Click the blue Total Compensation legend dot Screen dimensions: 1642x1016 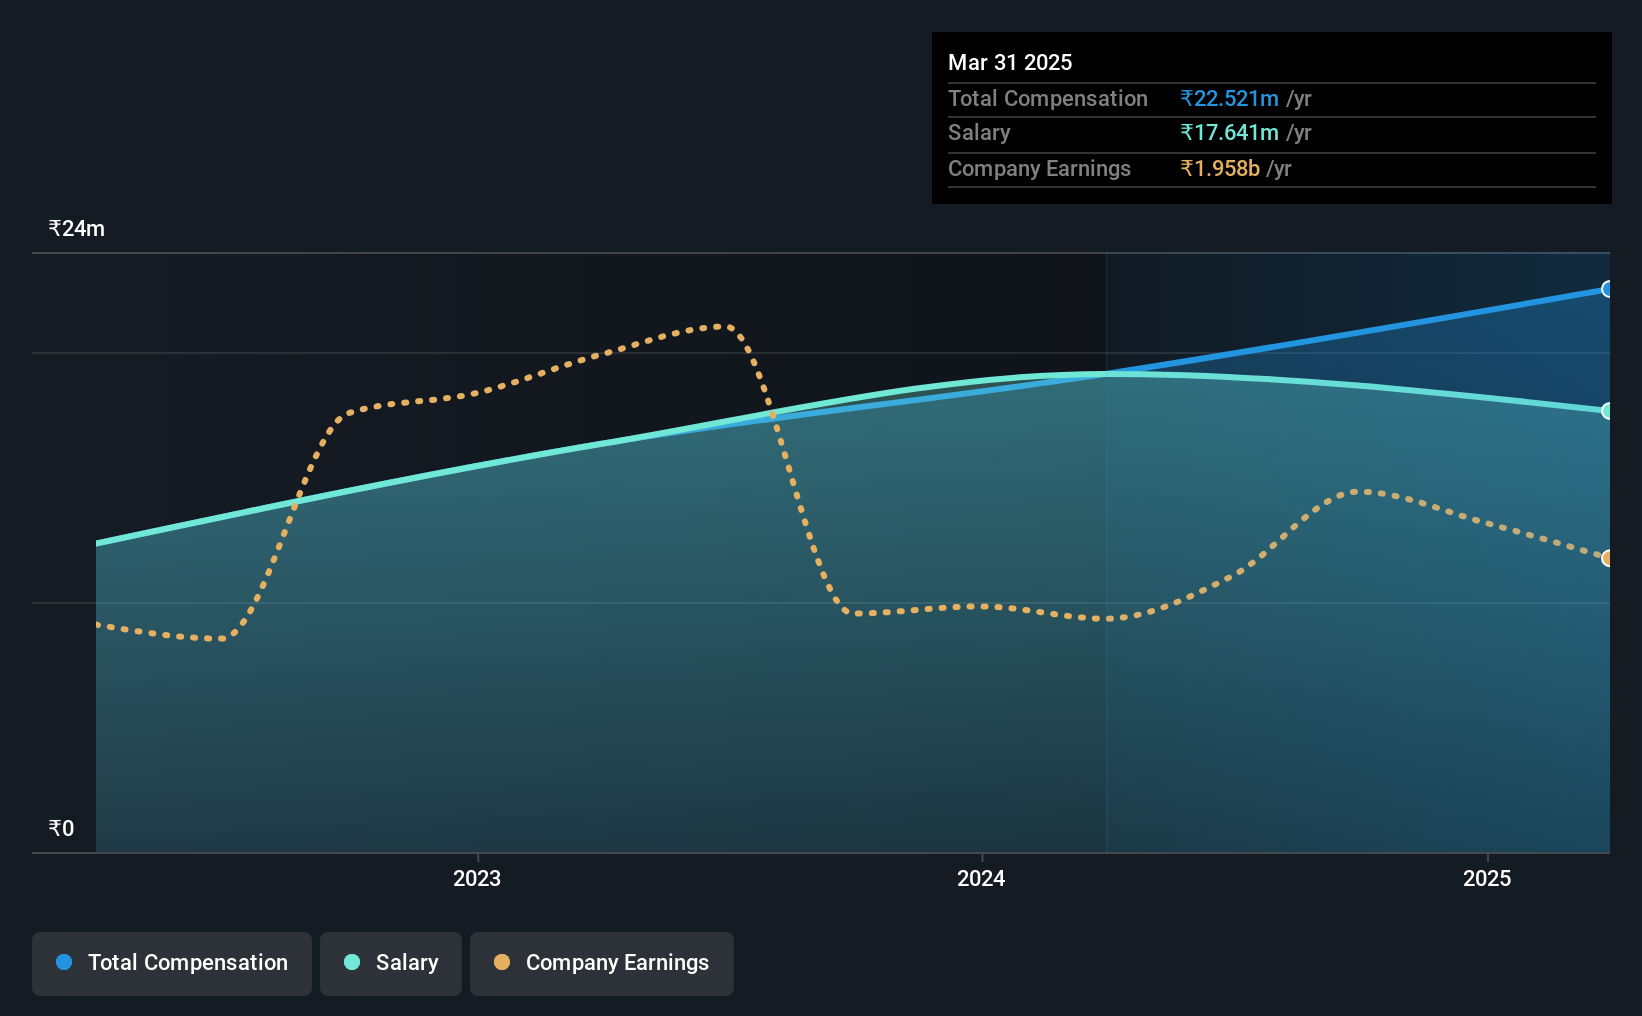click(64, 962)
